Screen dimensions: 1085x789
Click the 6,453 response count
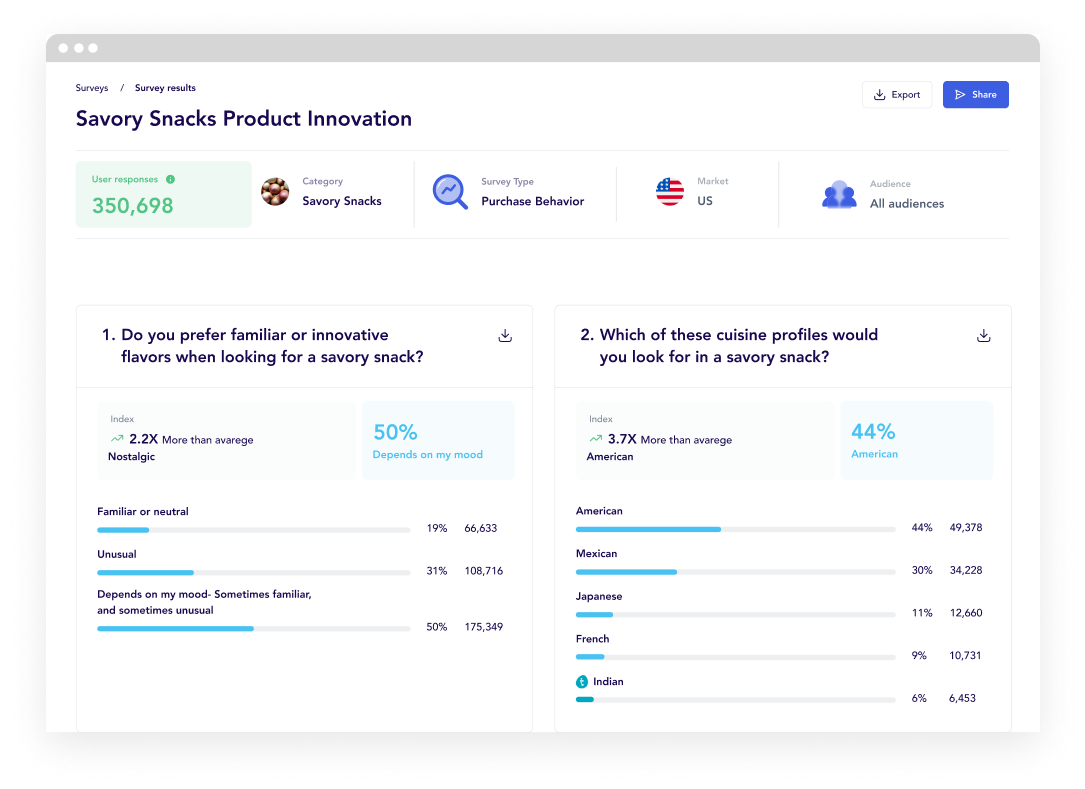point(963,698)
